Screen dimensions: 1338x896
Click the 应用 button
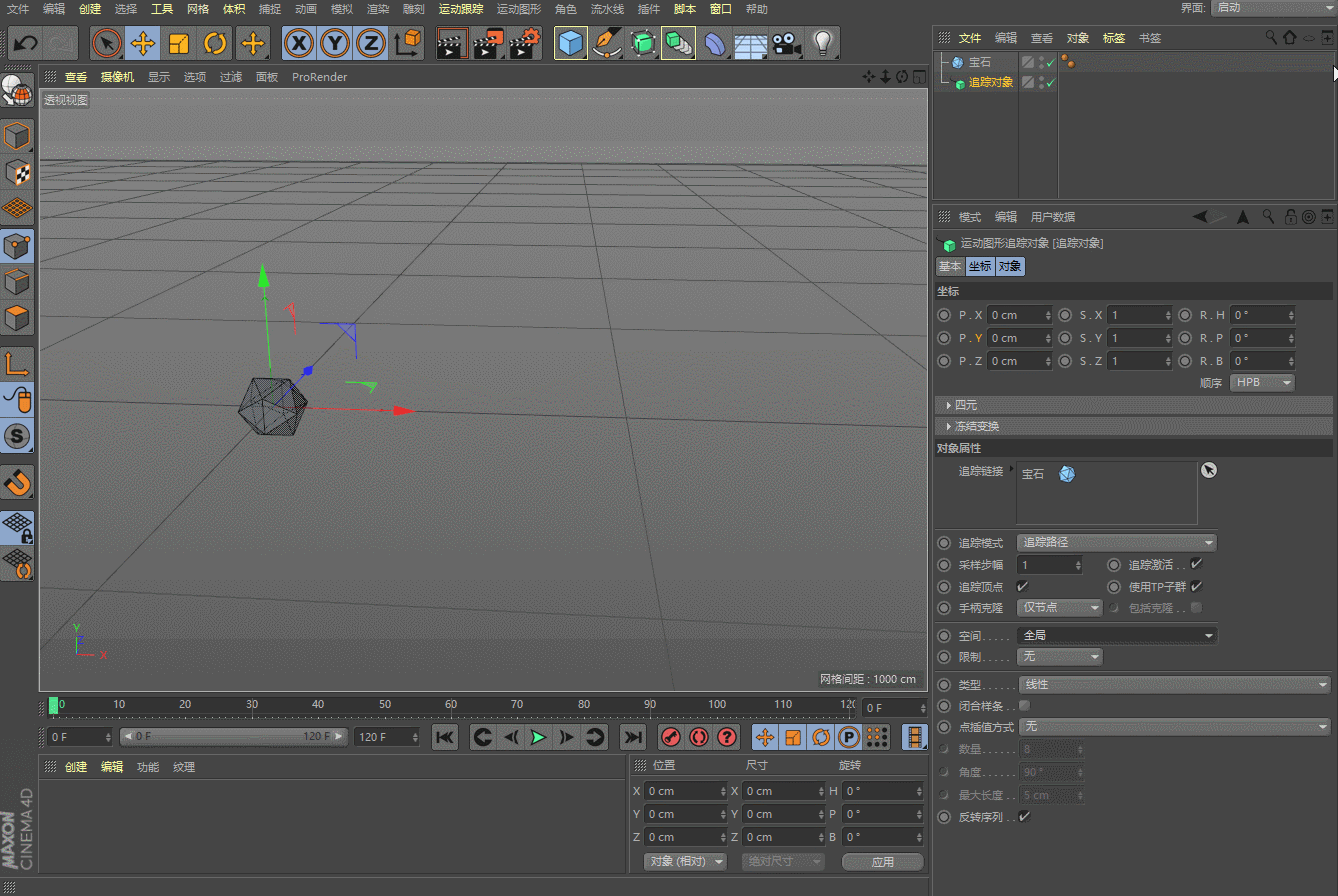882,861
